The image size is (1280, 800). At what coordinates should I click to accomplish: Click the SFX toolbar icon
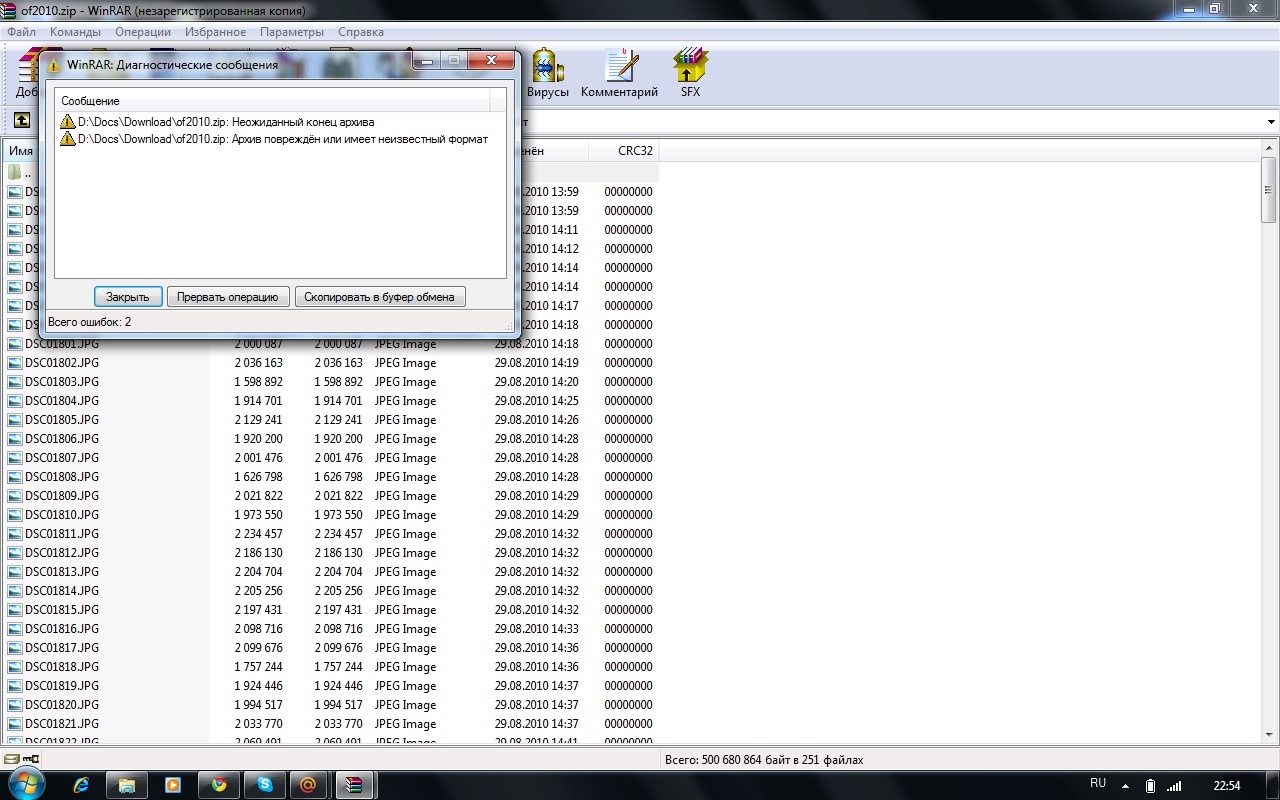click(690, 73)
